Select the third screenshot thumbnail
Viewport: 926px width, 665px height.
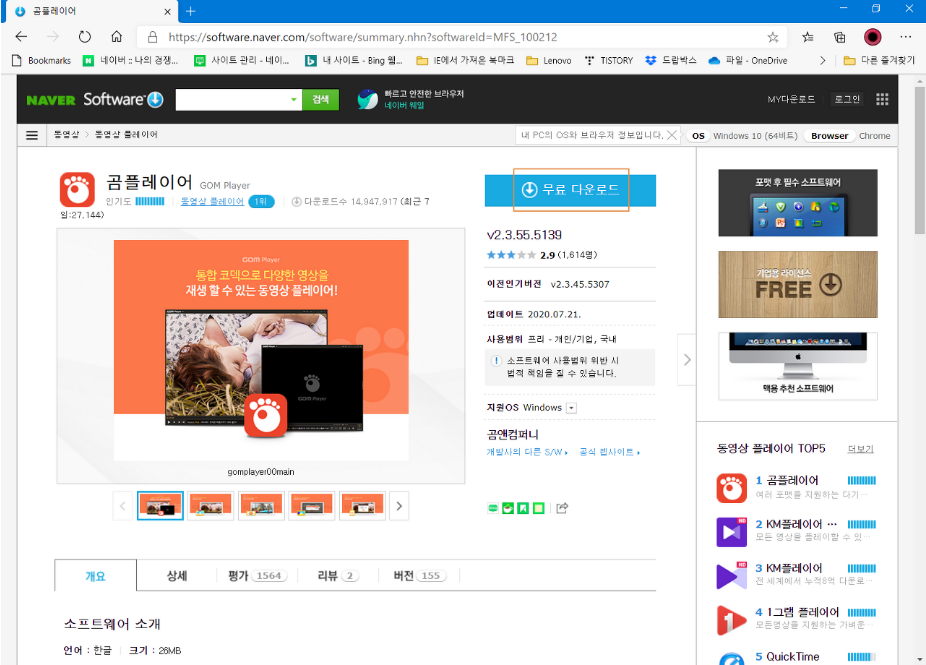[261, 506]
